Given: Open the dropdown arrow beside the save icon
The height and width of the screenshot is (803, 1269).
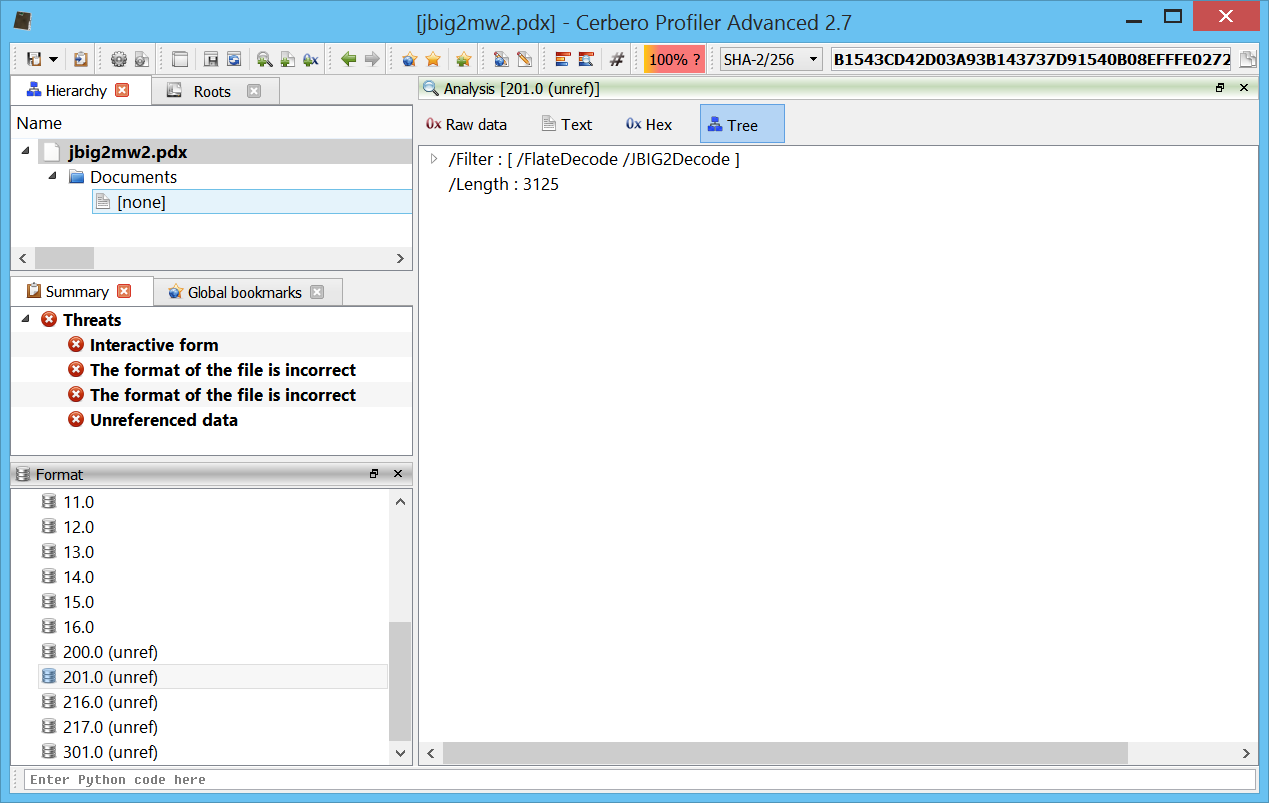Looking at the screenshot, I should coord(53,60).
